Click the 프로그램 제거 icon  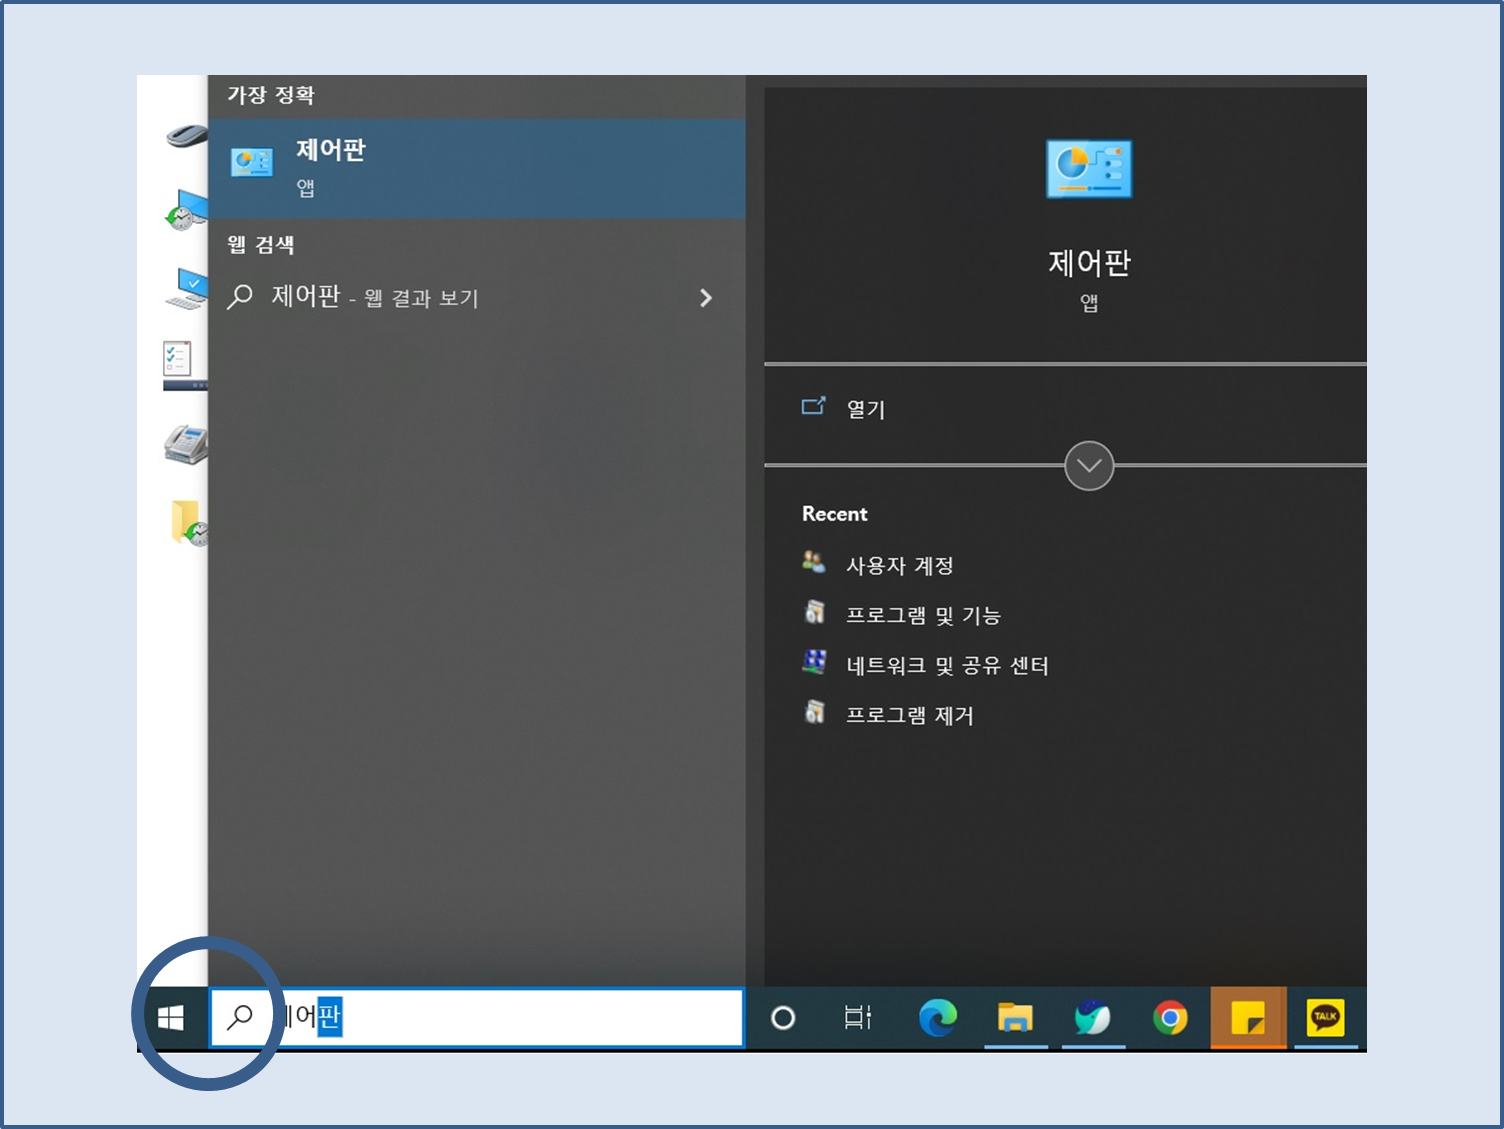pos(815,711)
